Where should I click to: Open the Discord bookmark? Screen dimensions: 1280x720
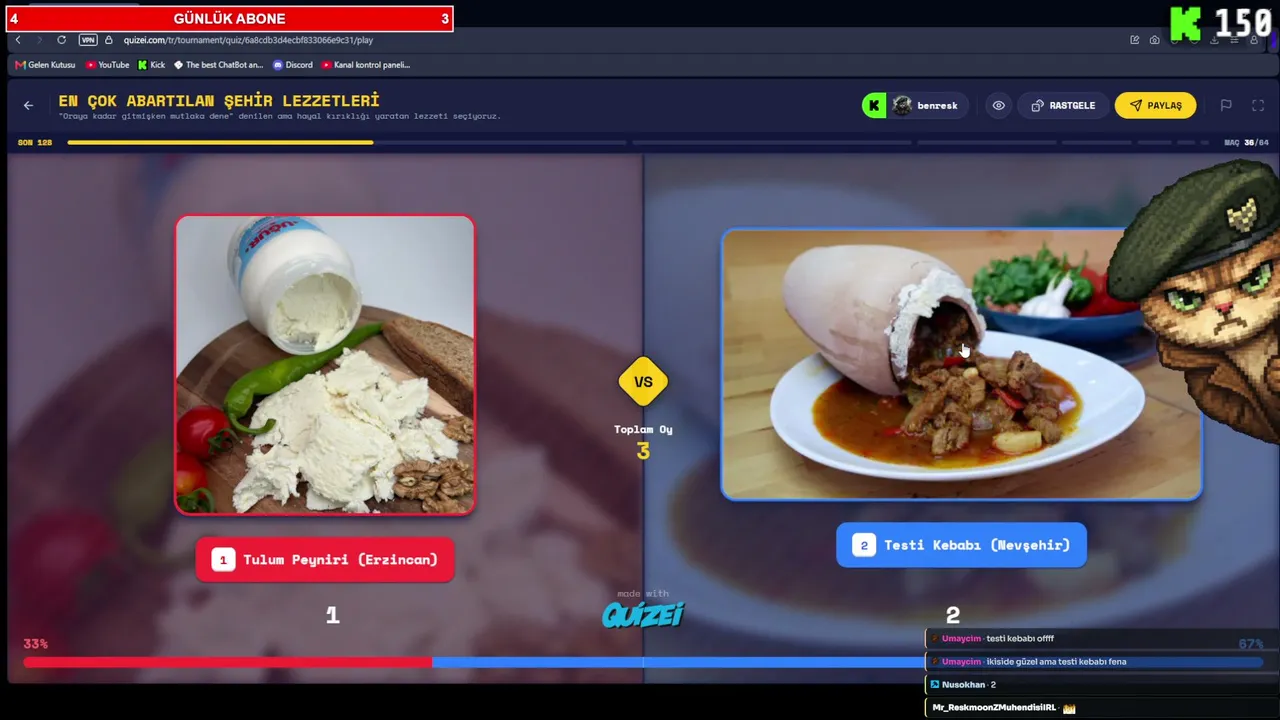point(293,65)
